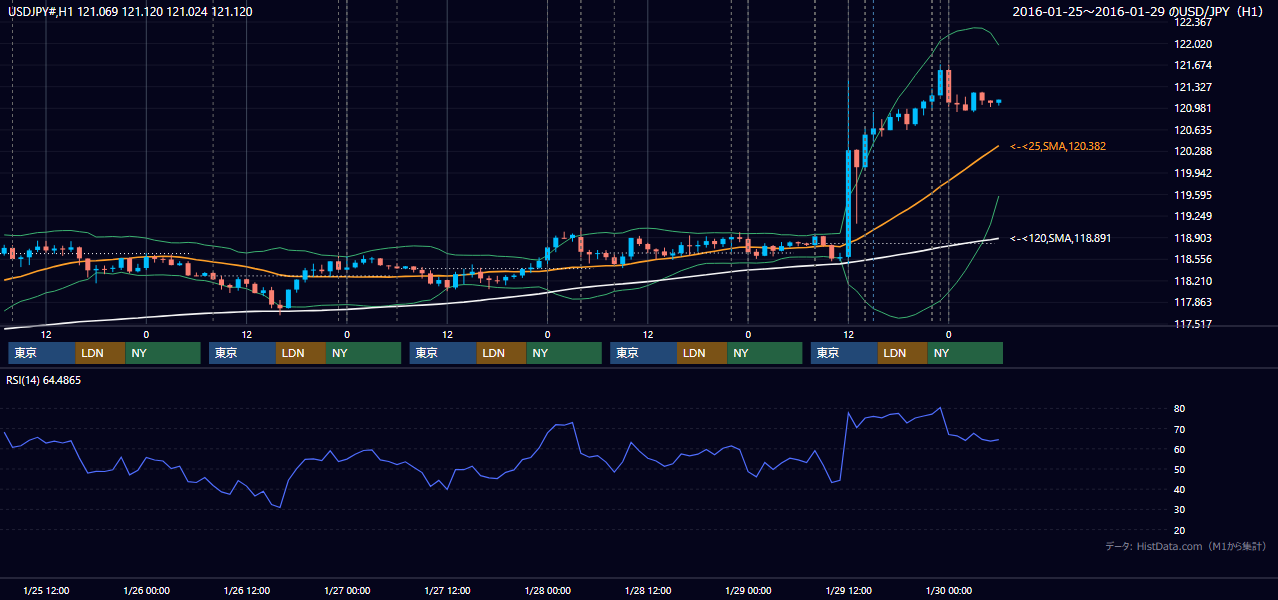Select the NY session box for 1/29
This screenshot has height=600, width=1278.
pos(966,353)
